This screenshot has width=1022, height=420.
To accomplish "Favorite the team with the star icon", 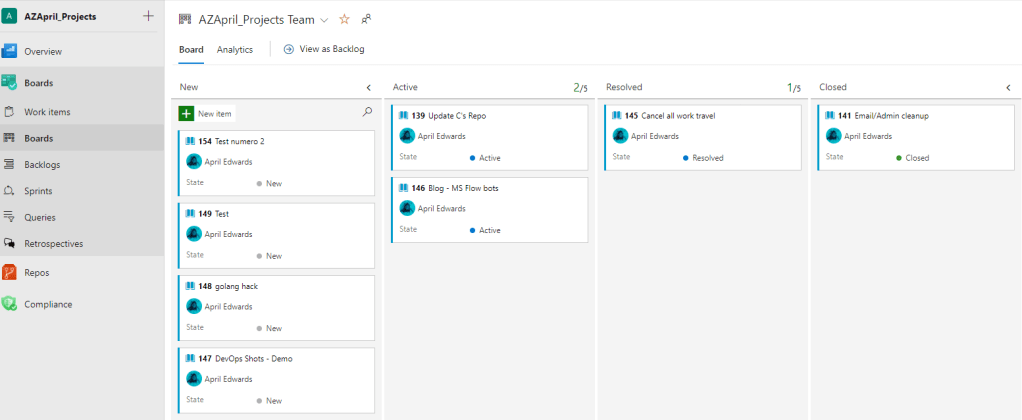I will pos(345,19).
